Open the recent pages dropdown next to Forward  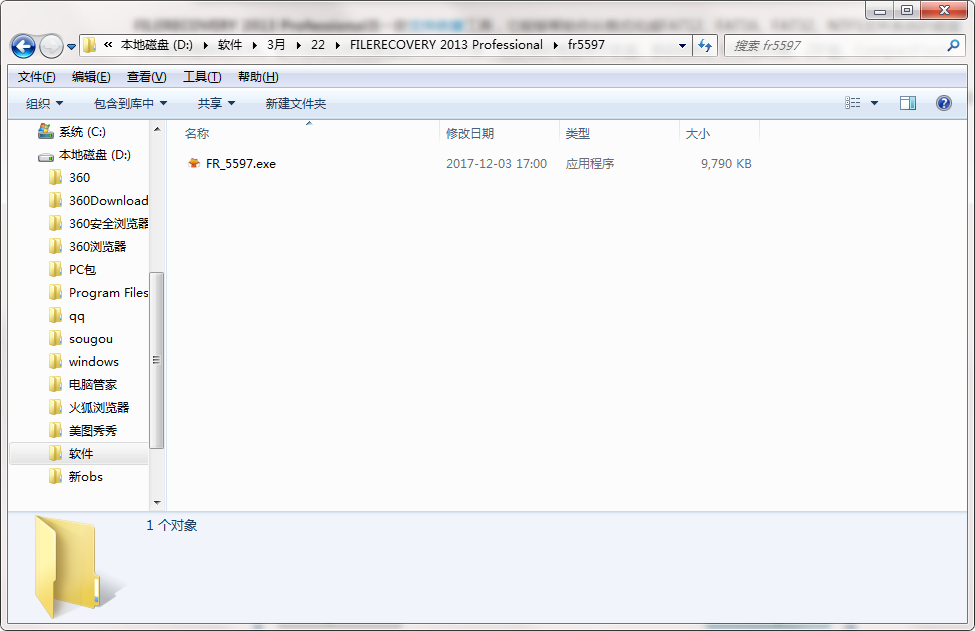point(72,47)
